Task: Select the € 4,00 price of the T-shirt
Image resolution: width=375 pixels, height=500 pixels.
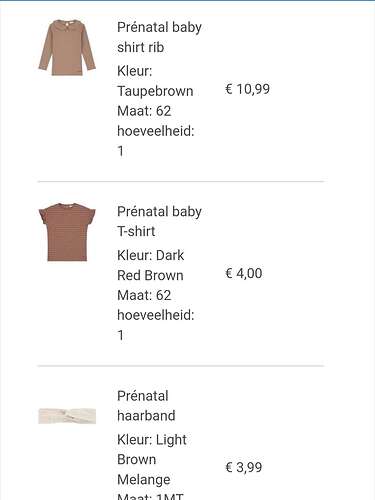Action: [x=244, y=273]
